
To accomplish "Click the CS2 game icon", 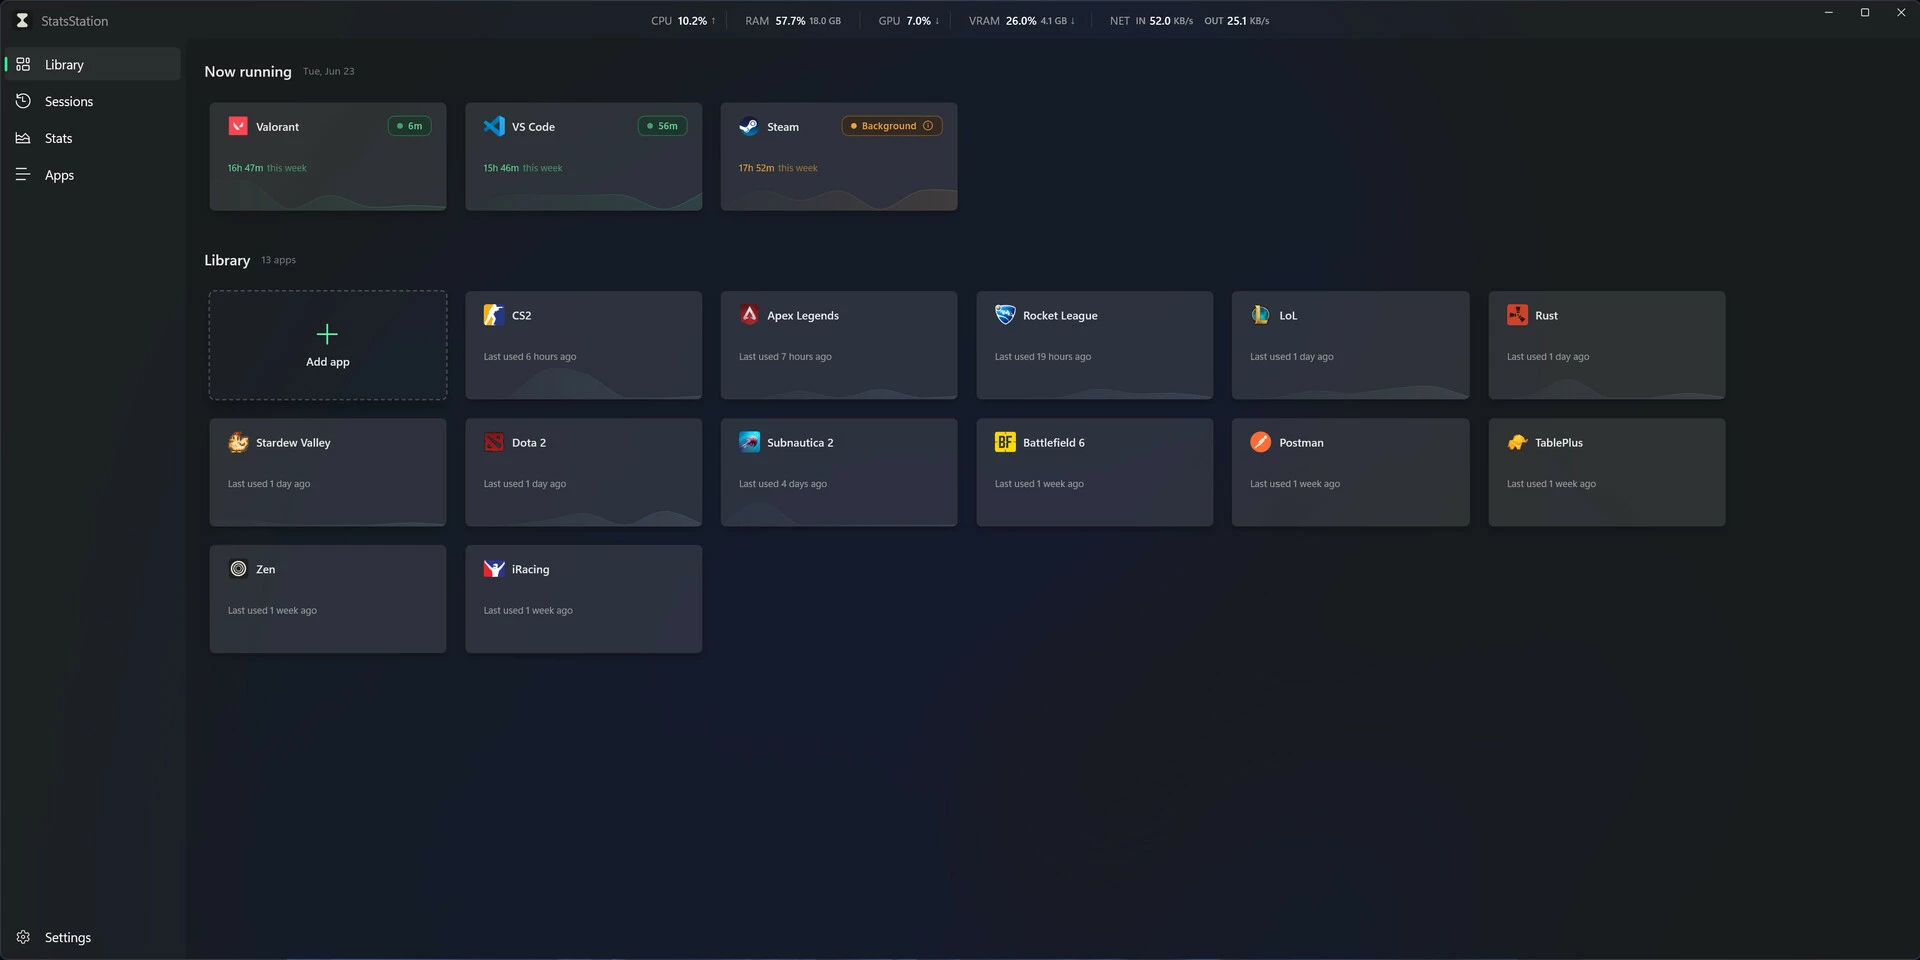I will pos(494,315).
